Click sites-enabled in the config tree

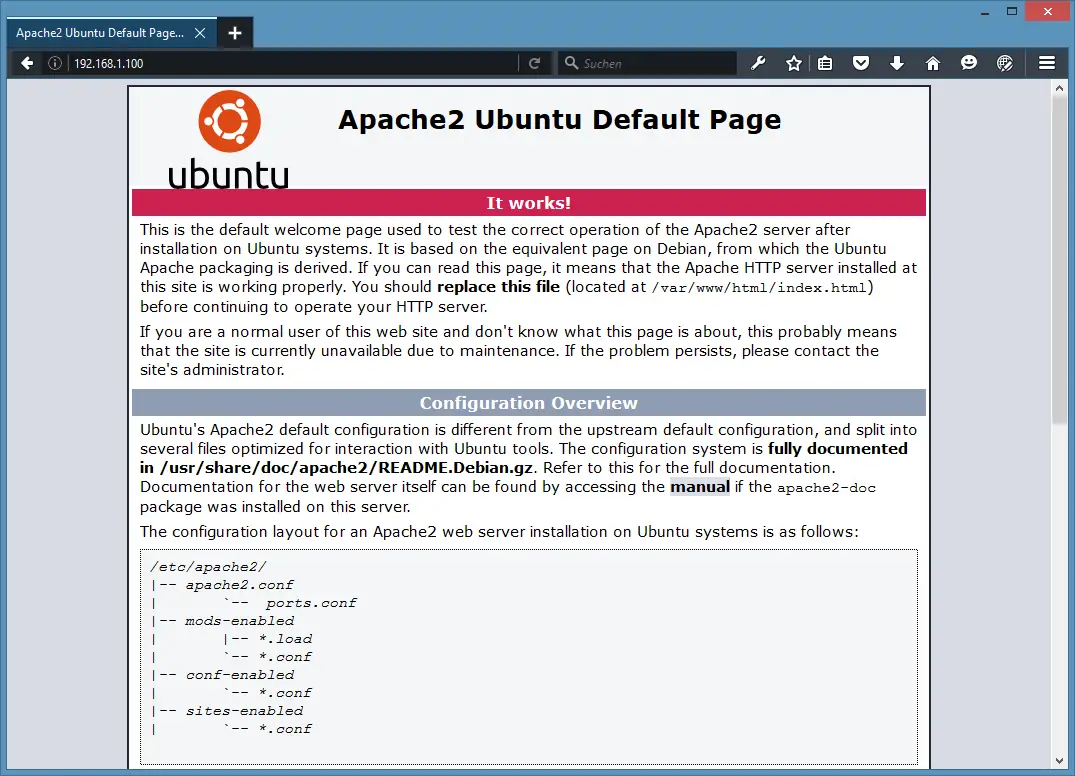click(244, 711)
